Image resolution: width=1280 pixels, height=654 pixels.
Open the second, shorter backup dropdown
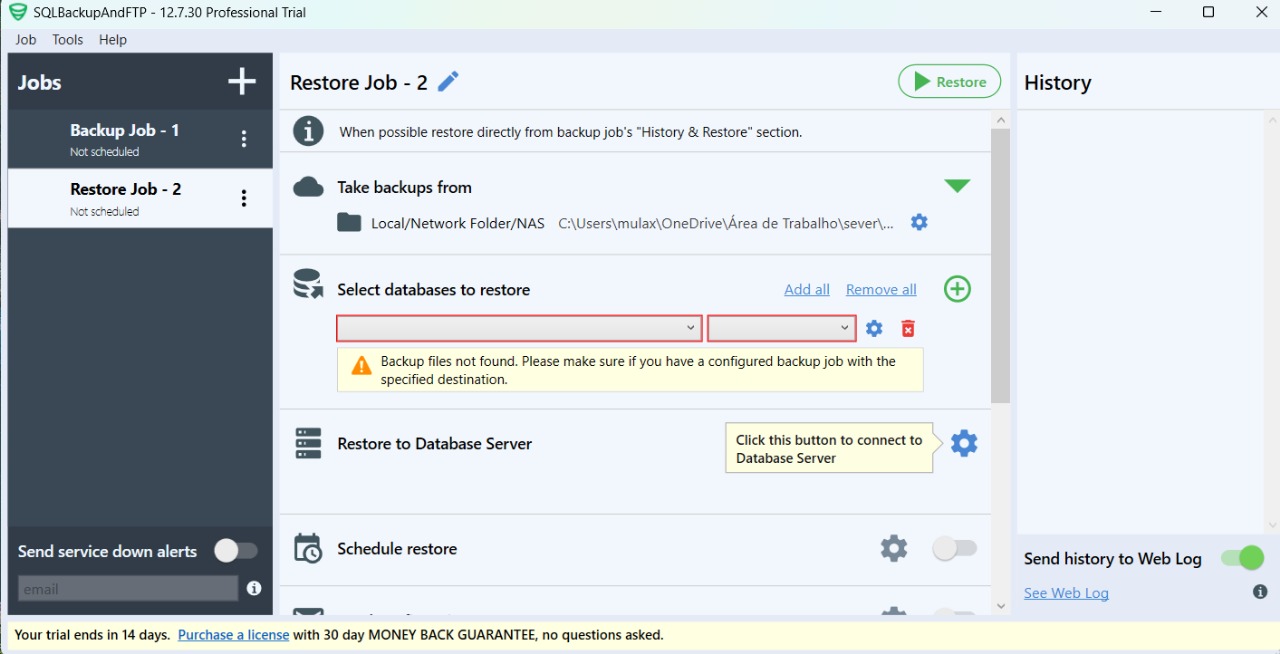tap(781, 328)
